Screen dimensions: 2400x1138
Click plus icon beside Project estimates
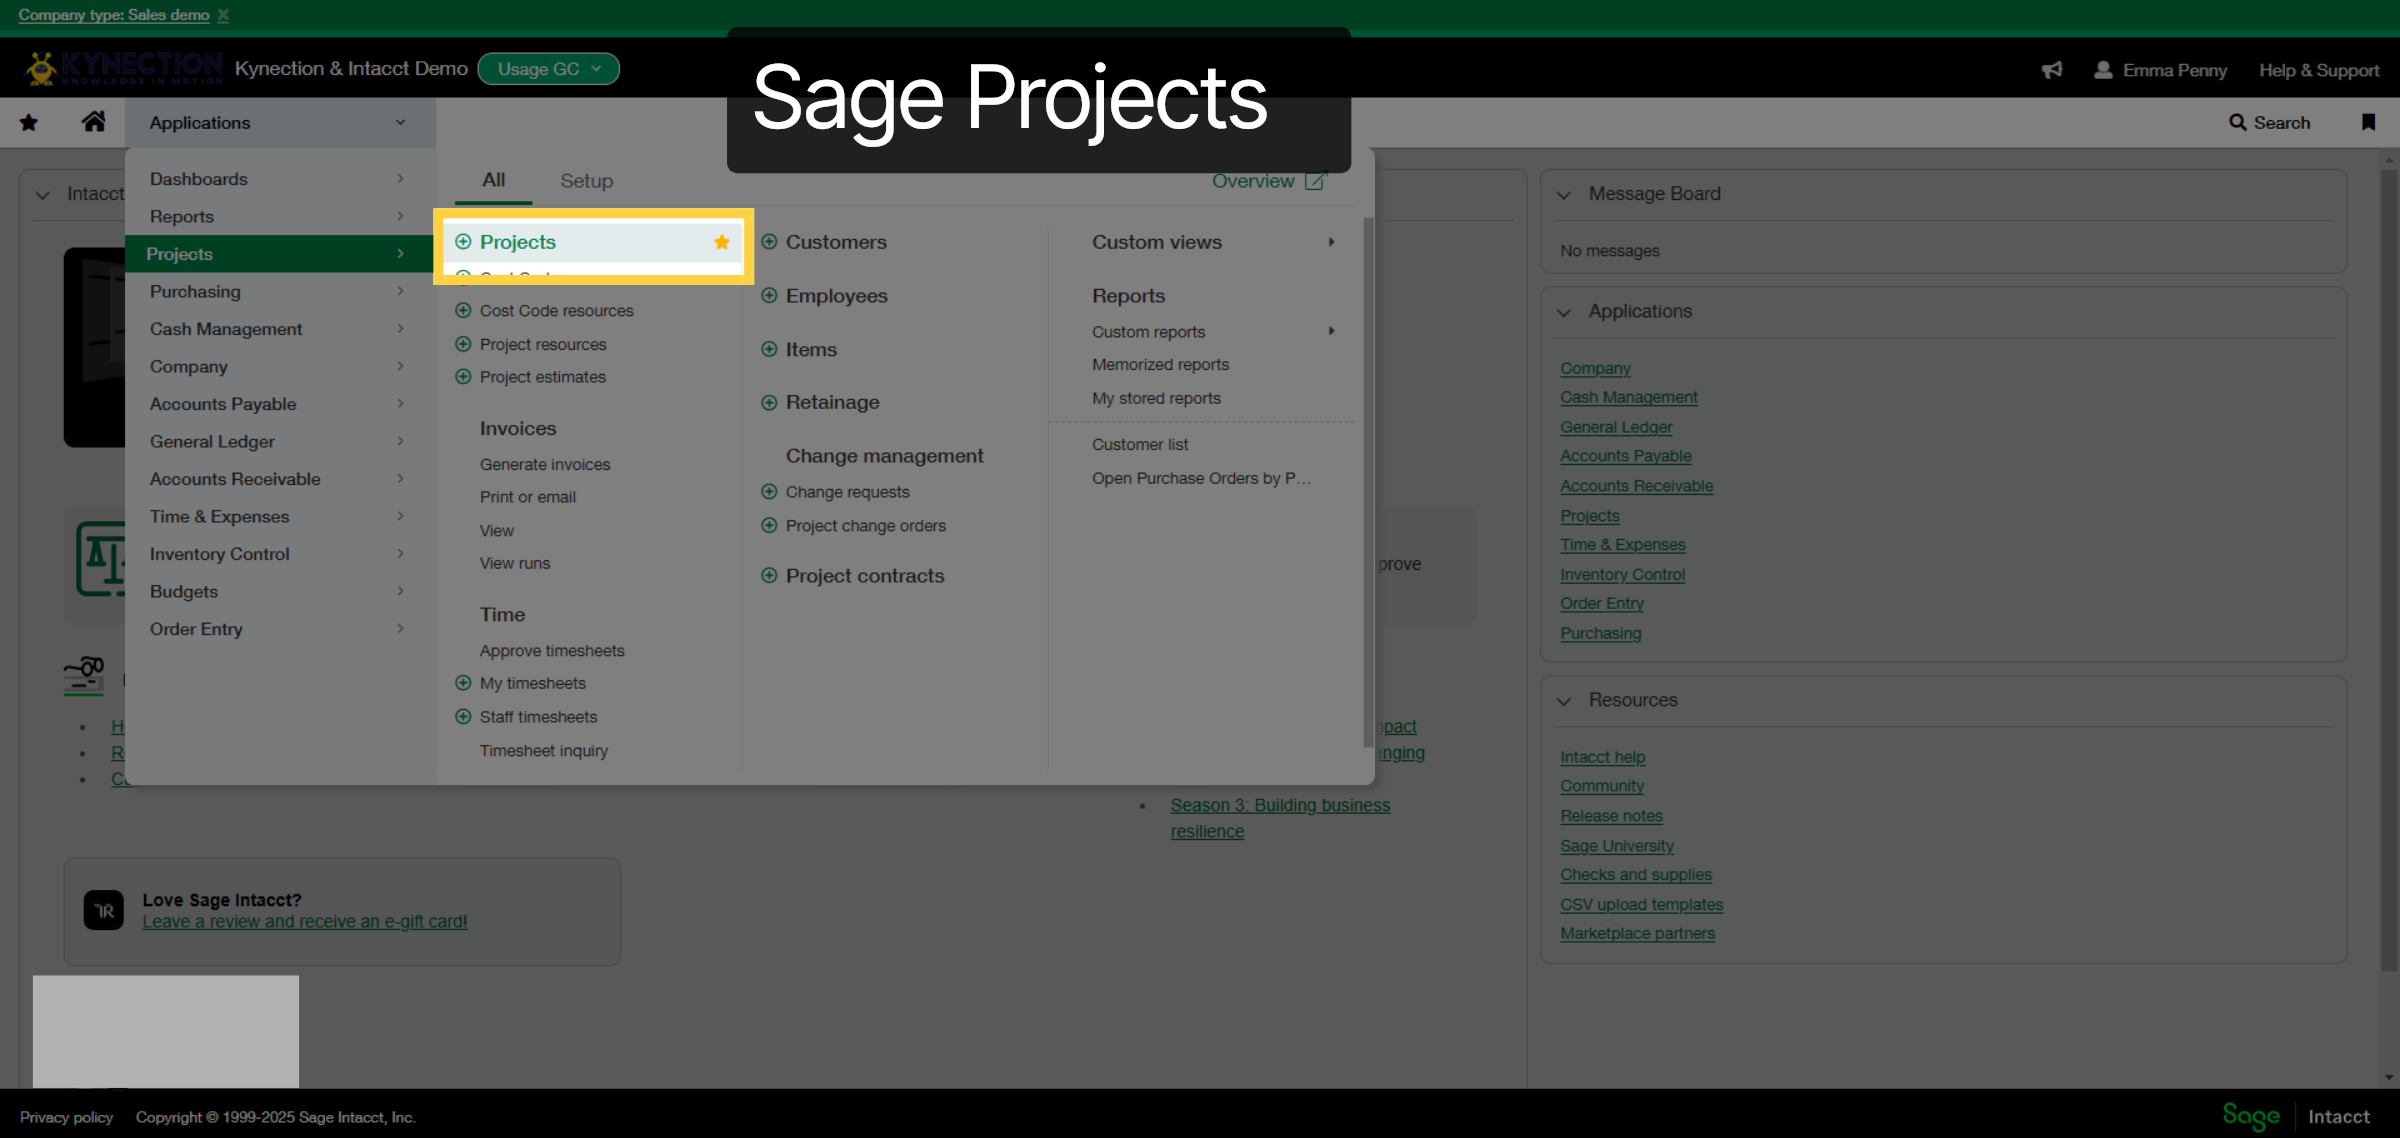(x=463, y=377)
